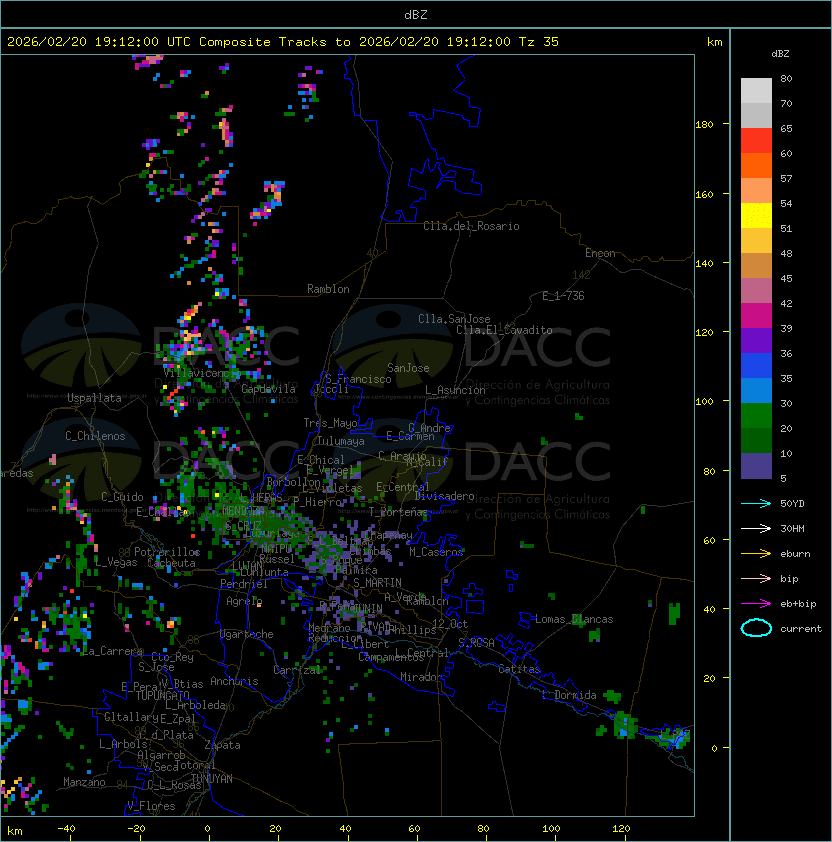
Task: Click the '57' value on the color scale
Action: [786, 178]
